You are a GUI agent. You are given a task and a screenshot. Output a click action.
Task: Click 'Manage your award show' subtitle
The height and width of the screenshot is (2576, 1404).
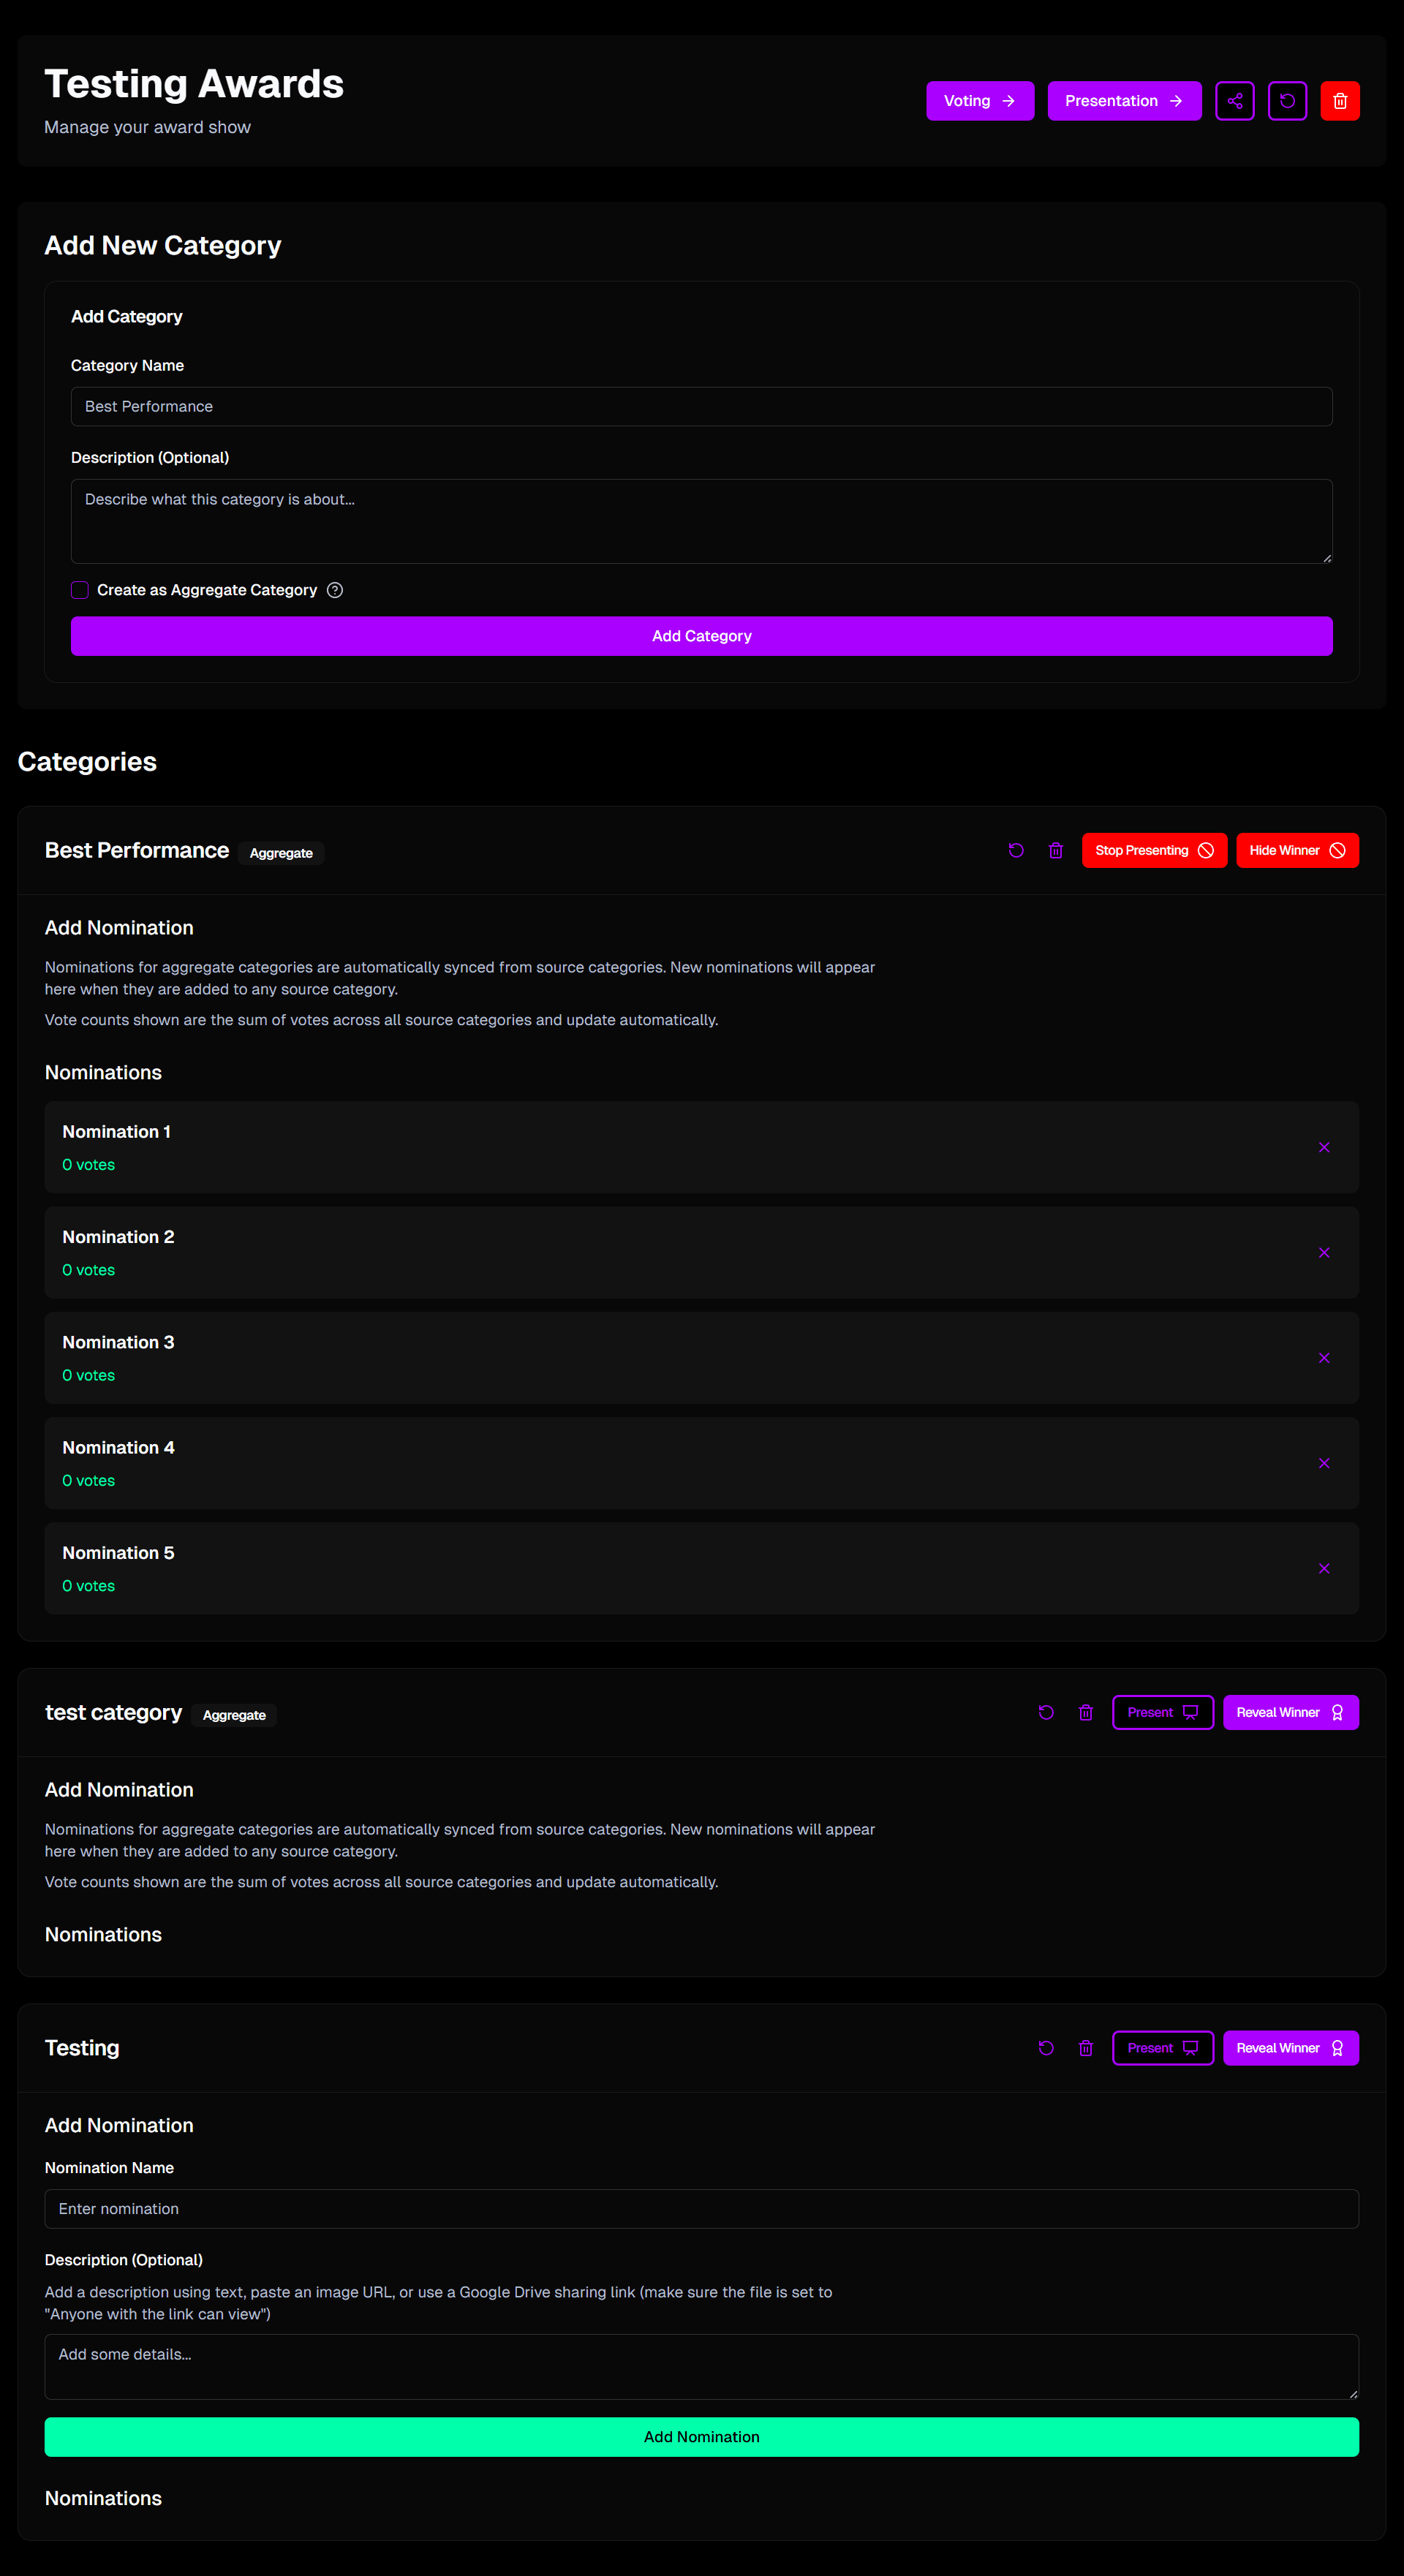pyautogui.click(x=147, y=127)
